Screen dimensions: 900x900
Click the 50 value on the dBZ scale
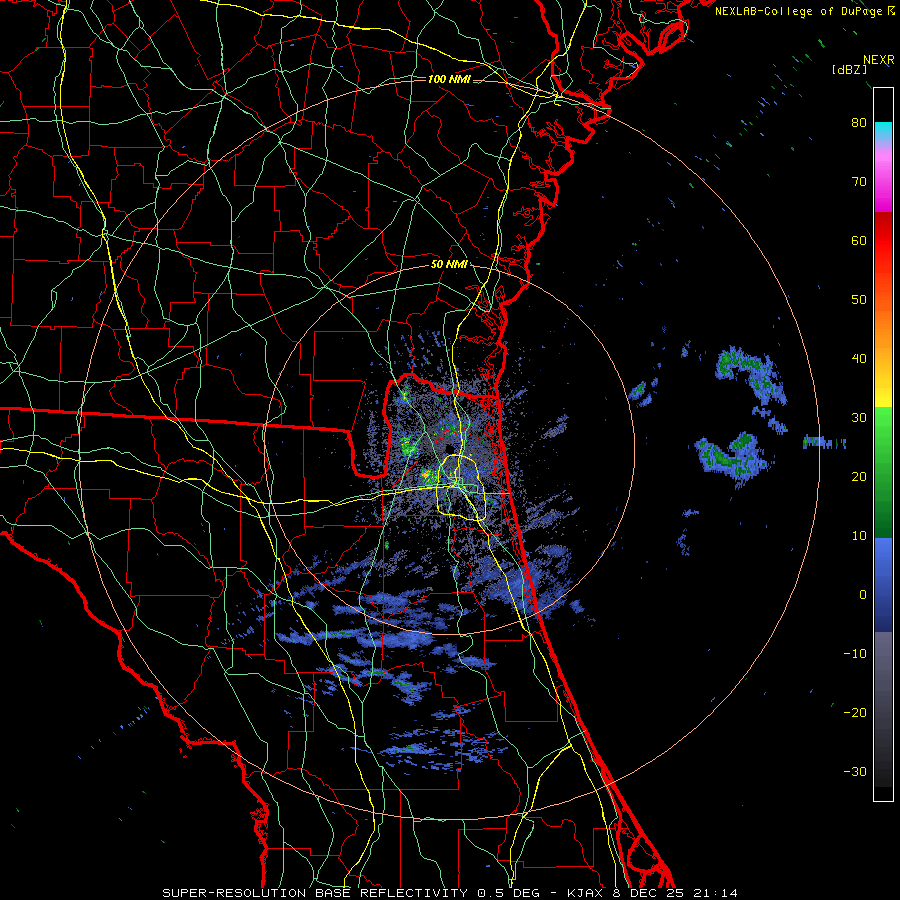(x=859, y=300)
